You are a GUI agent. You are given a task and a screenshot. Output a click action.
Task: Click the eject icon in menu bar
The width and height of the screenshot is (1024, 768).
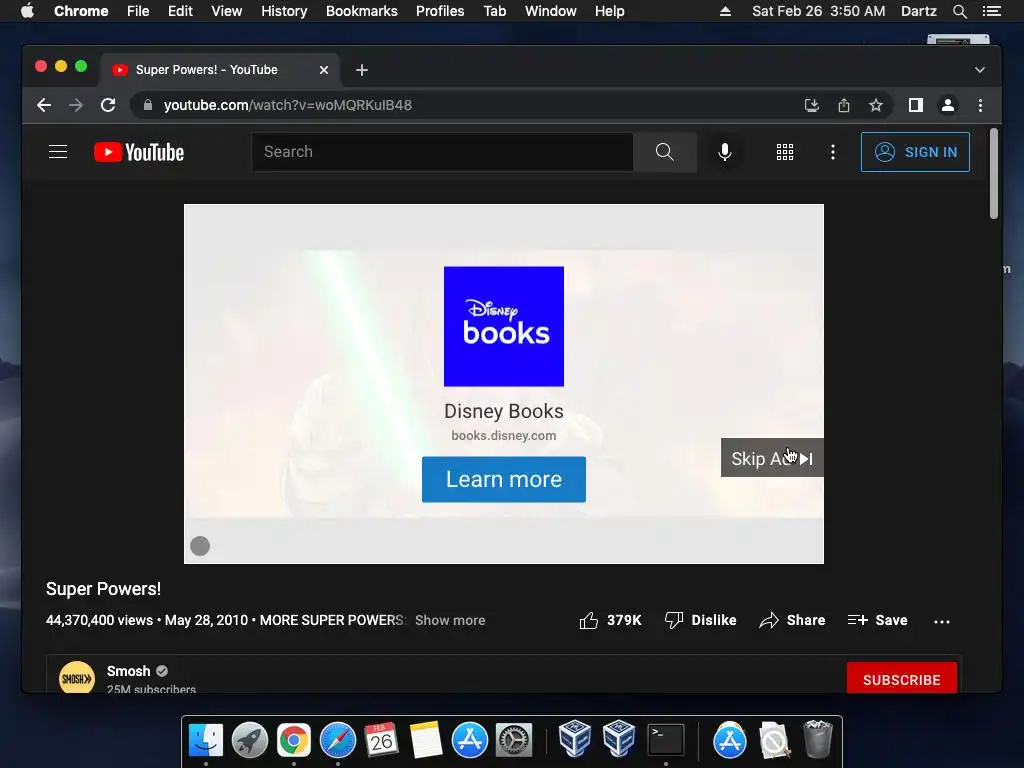(x=725, y=11)
